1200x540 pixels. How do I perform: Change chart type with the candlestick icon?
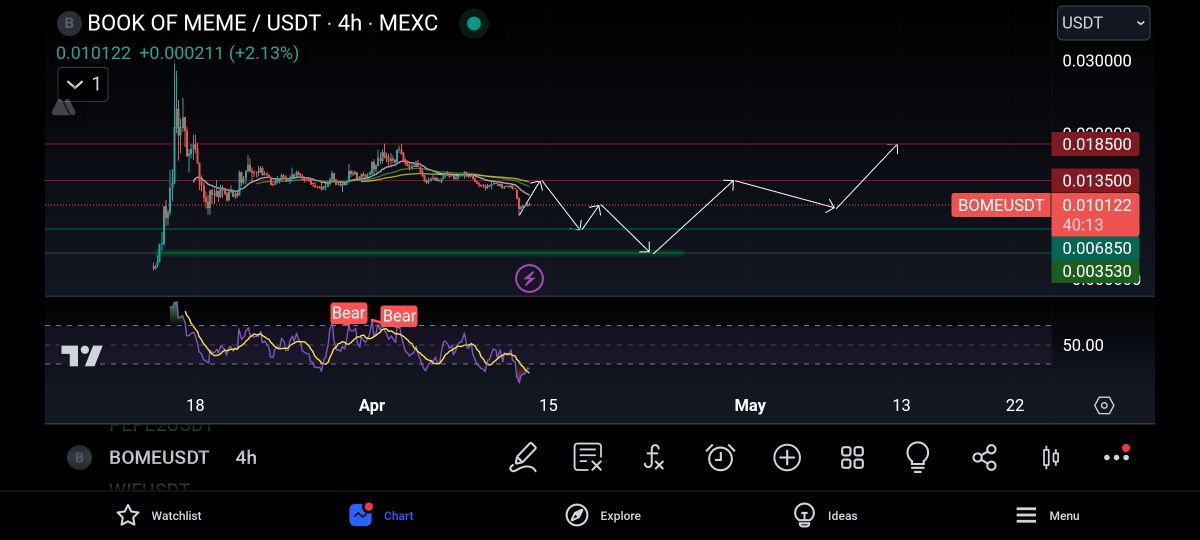pos(1050,457)
